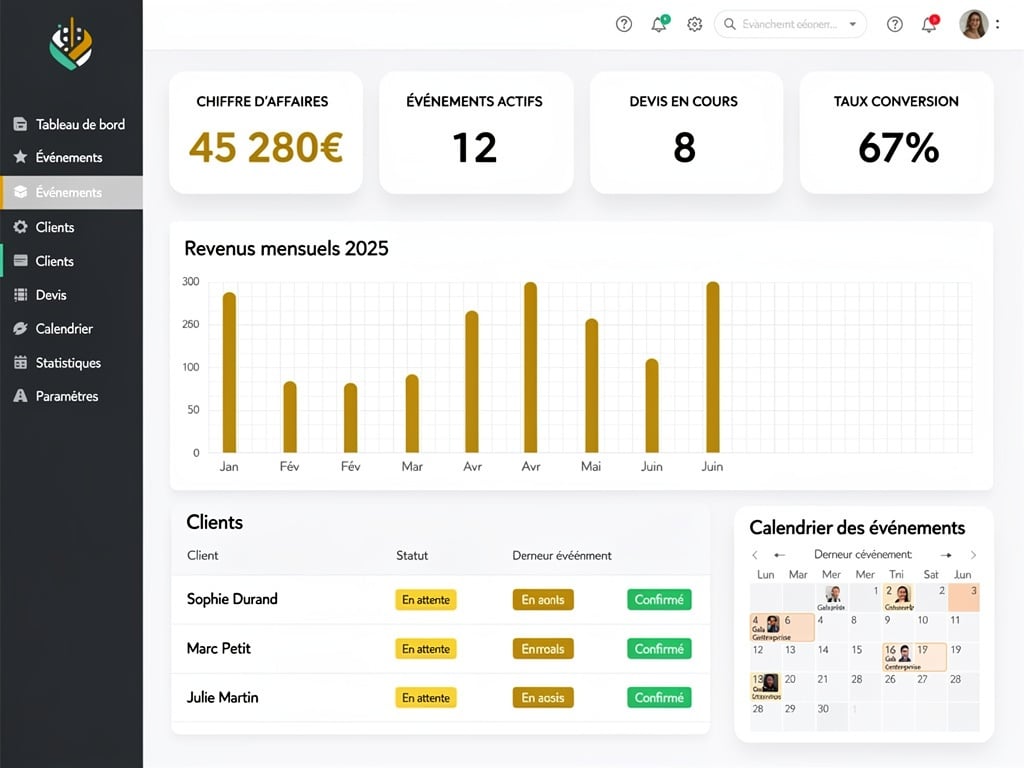Open the Calendrier sidebar icon
The image size is (1024, 768).
pyautogui.click(x=22, y=328)
